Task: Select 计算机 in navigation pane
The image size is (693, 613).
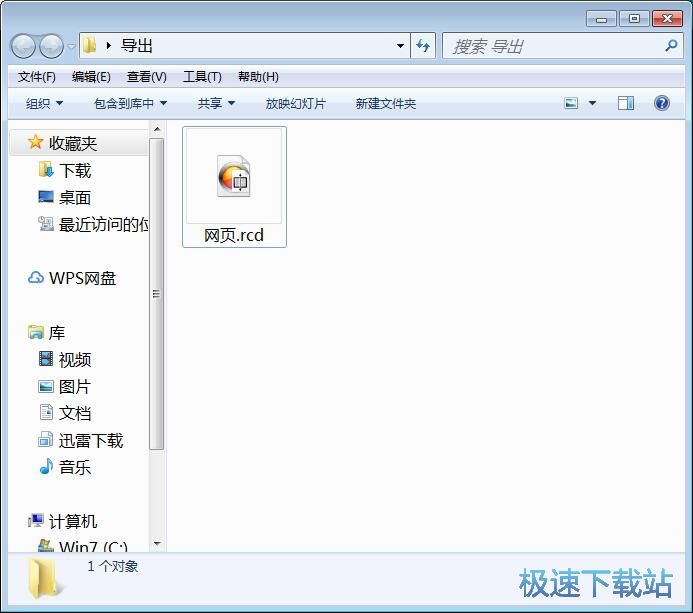Action: [x=72, y=522]
